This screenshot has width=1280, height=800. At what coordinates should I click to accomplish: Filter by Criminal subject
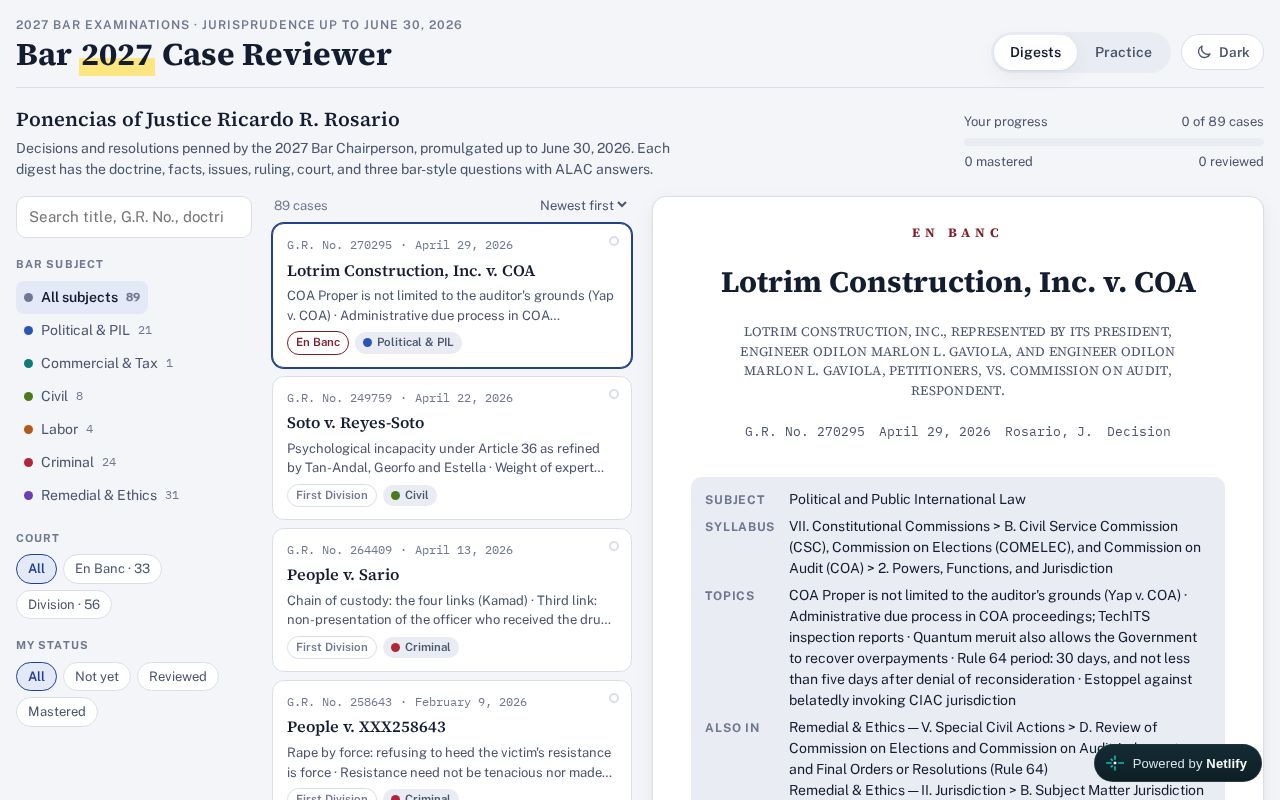[x=70, y=462]
